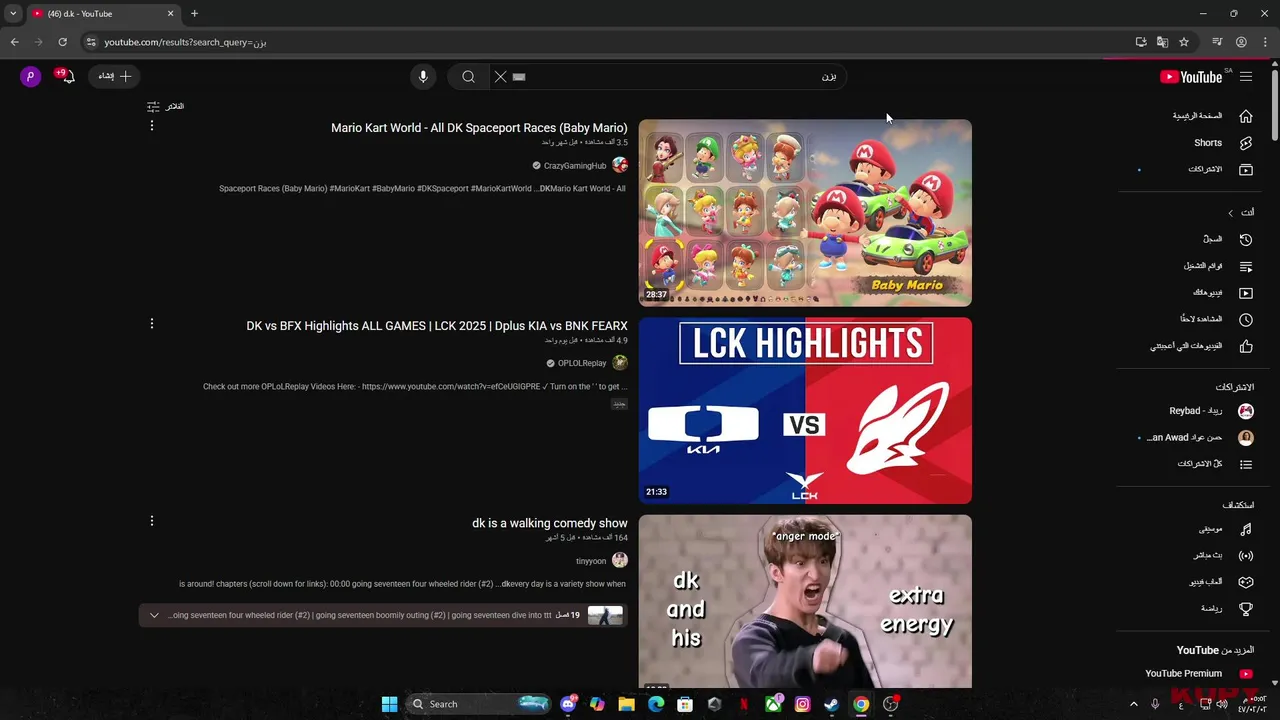Viewport: 1280px width, 720px height.
Task: Reload the page in Chrome
Action: (x=62, y=42)
